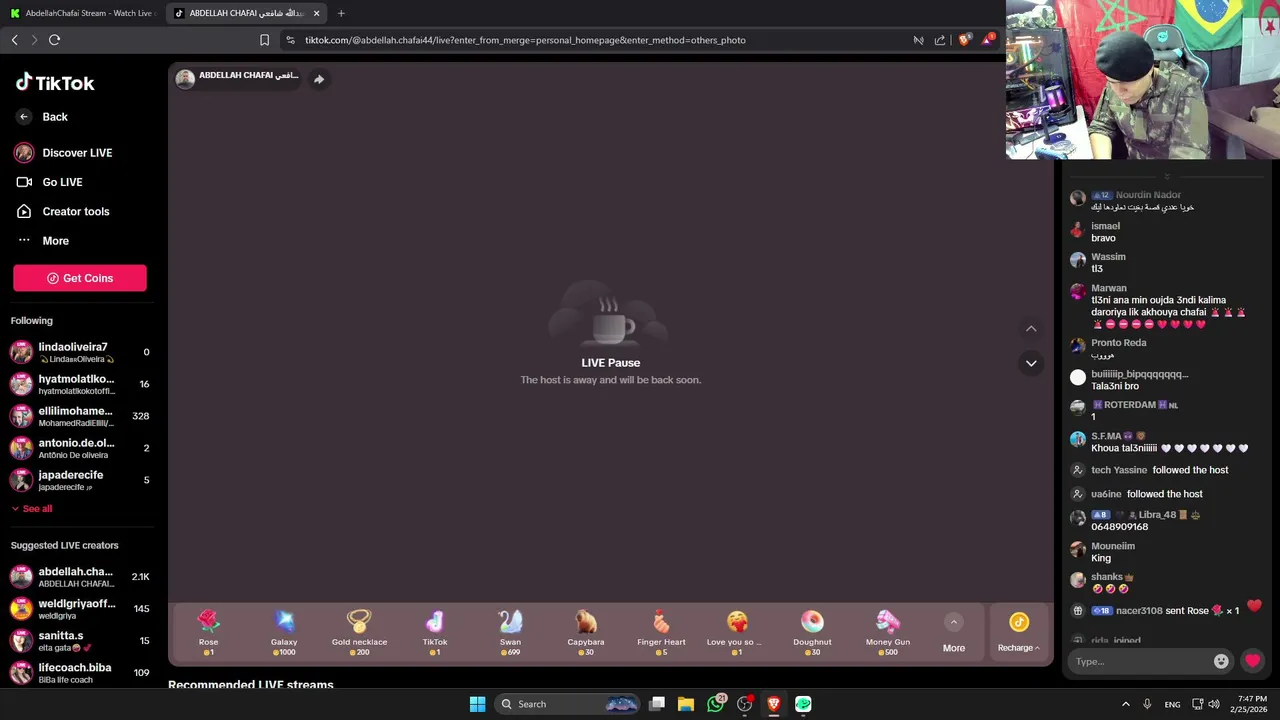
Task: Go to previous live with up chevron
Action: tap(1031, 329)
